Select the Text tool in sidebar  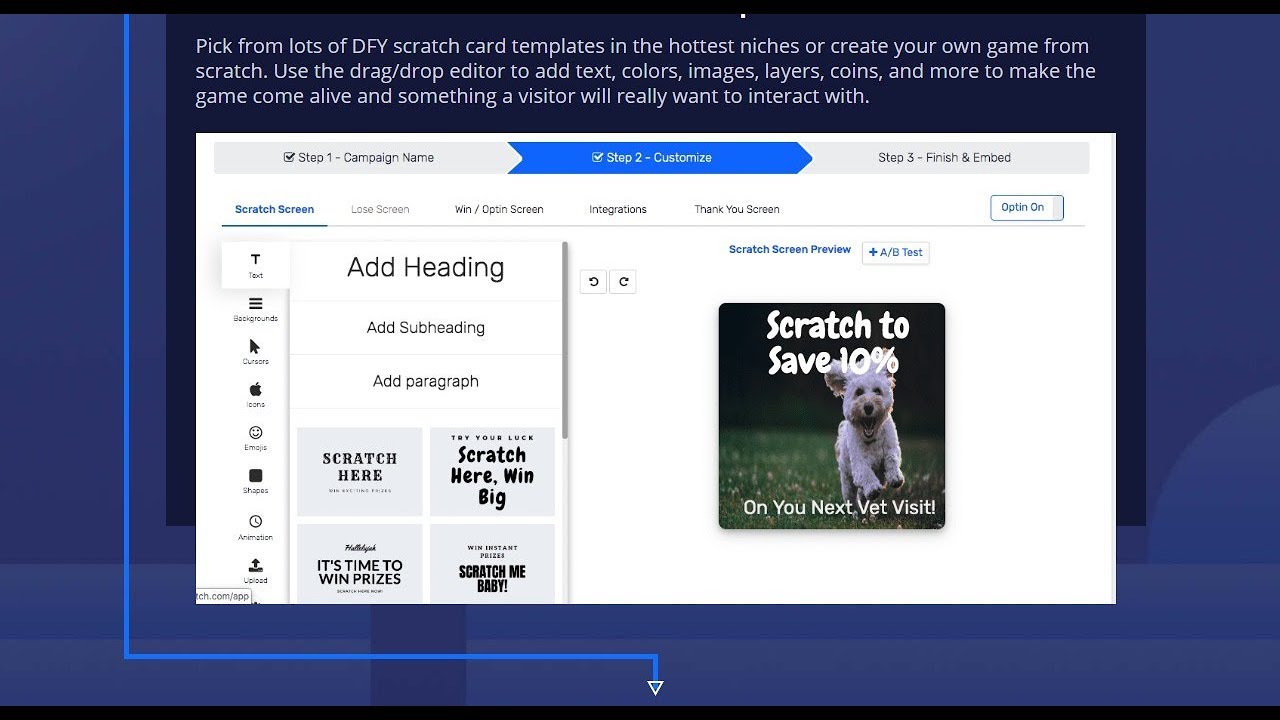[256, 266]
